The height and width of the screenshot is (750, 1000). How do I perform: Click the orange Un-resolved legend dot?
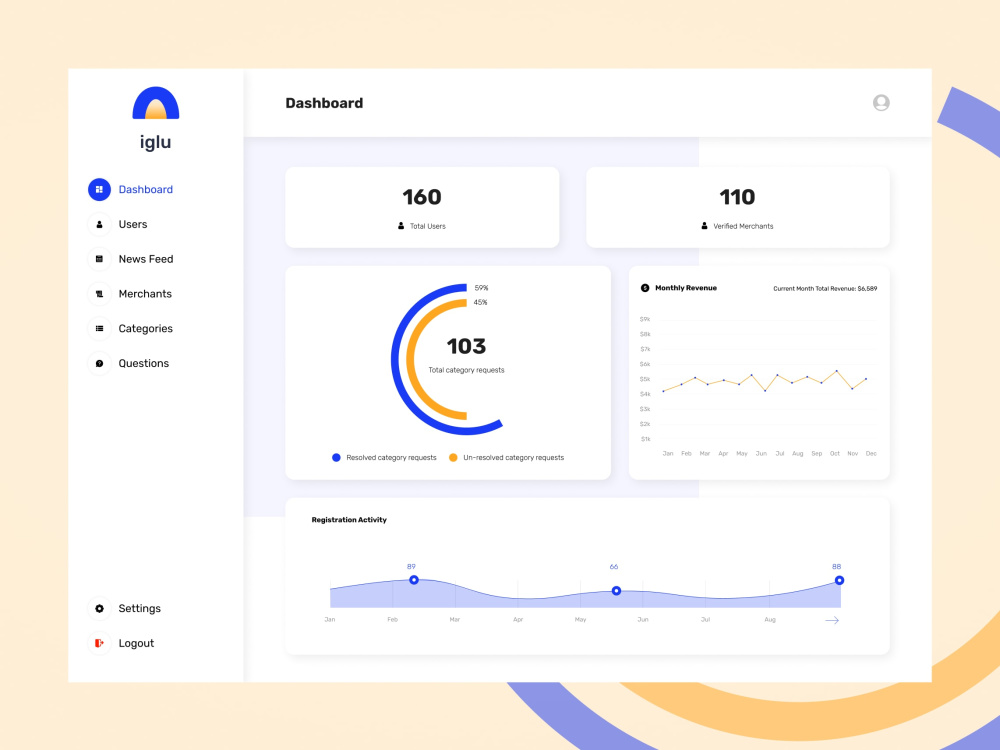(453, 457)
